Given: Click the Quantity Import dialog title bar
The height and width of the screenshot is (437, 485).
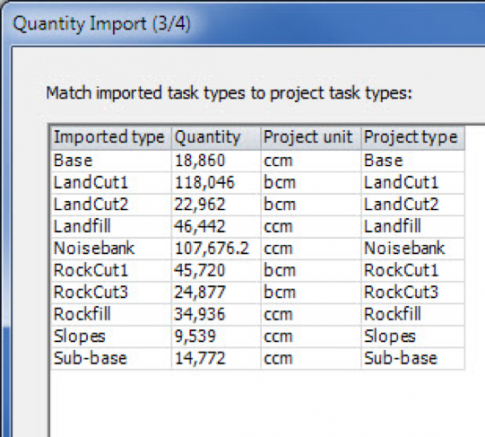Looking at the screenshot, I should click(x=243, y=24).
